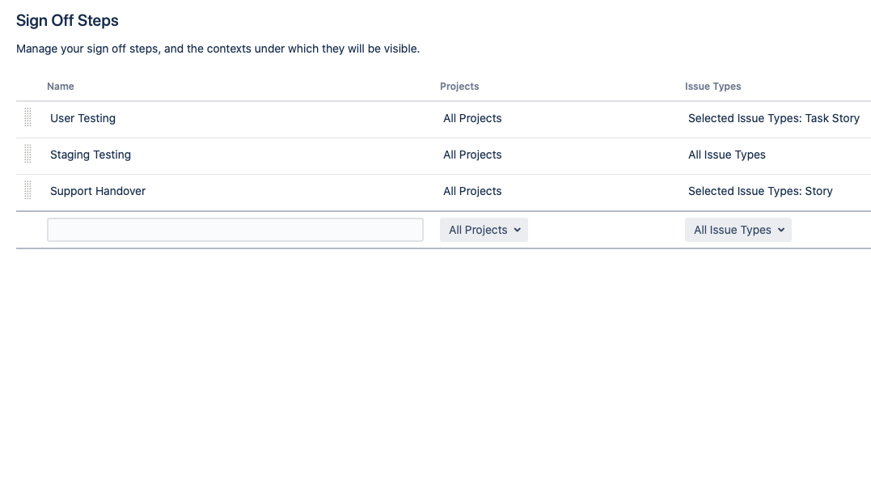Open the All Projects dropdown
This screenshot has width=871, height=496.
coord(484,230)
